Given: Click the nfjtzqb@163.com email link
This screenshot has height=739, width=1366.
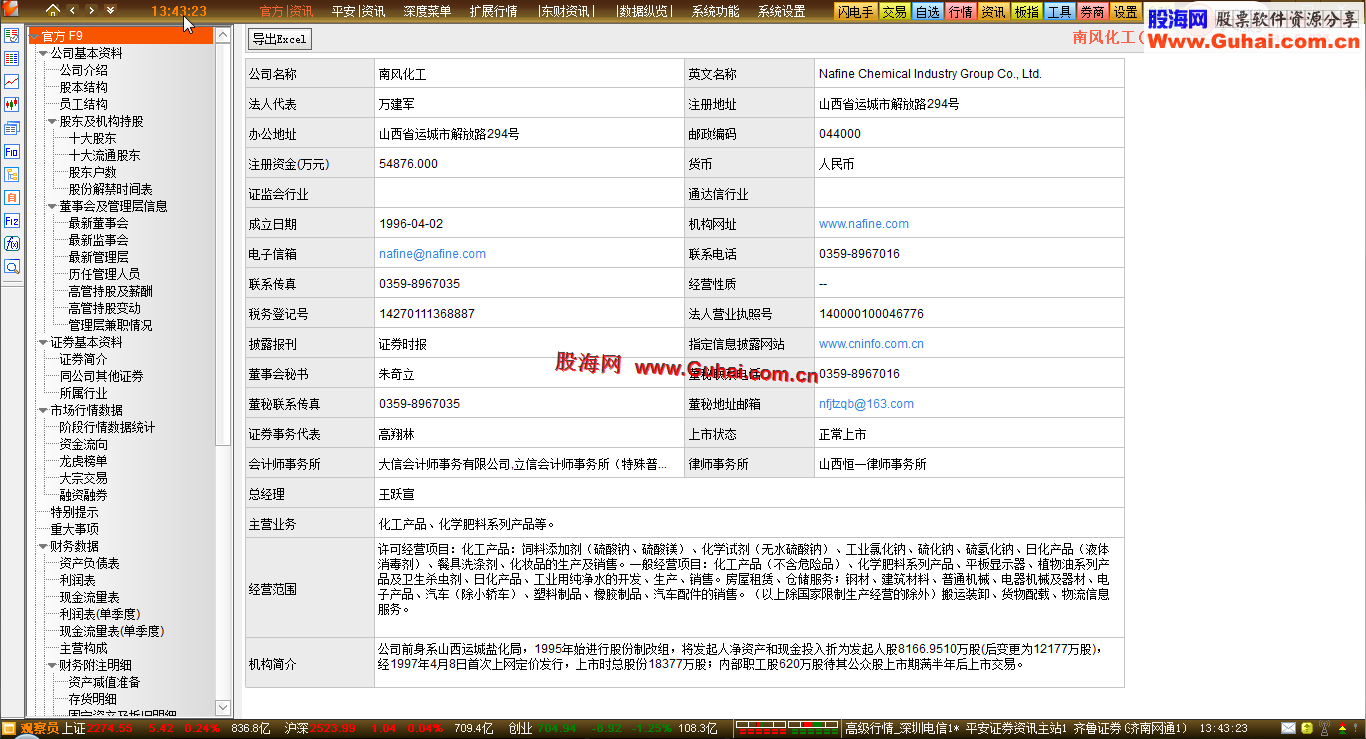Looking at the screenshot, I should pos(866,404).
